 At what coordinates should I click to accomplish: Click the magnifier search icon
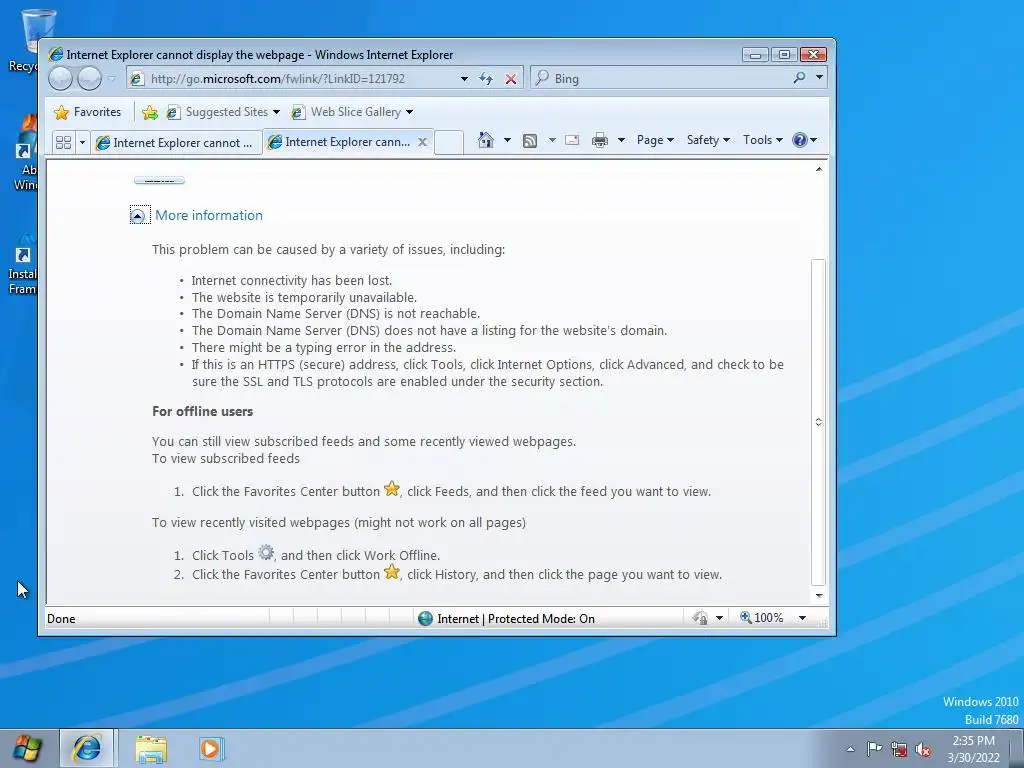coord(799,78)
